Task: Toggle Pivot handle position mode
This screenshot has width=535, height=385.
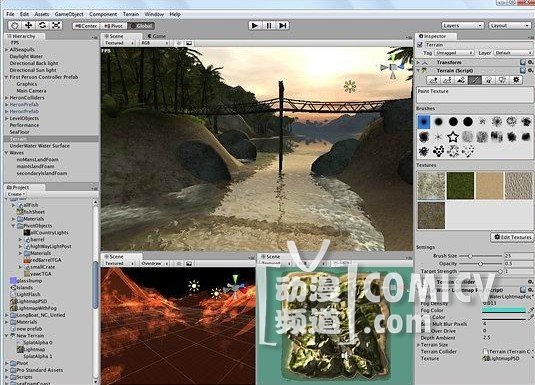Action: 114,26
